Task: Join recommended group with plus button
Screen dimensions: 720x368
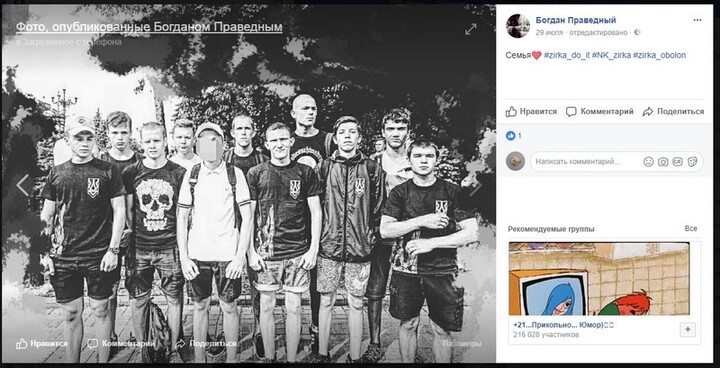Action: (687, 330)
